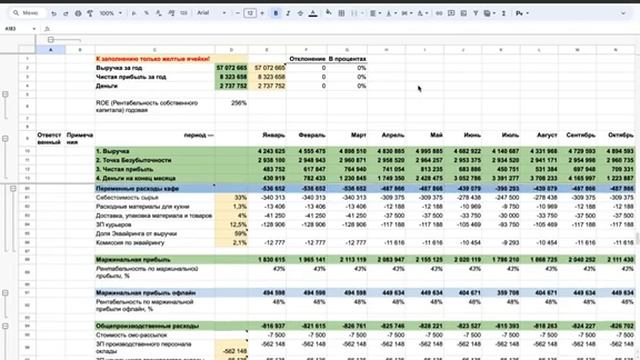Select the font size 12 field
This screenshot has height=360, width=640.
coord(250,13)
